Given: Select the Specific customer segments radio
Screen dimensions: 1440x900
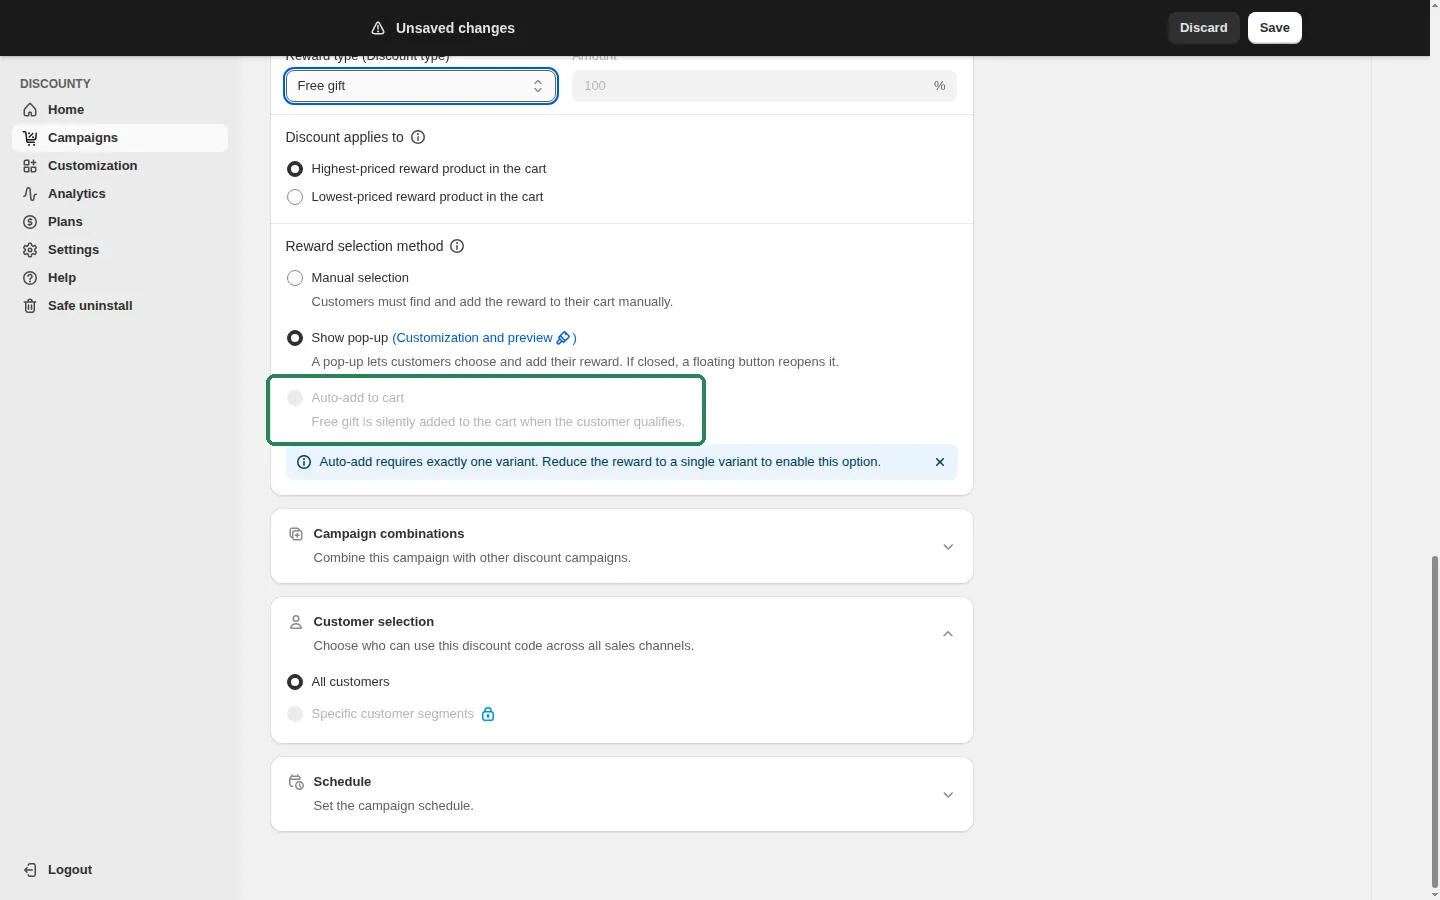Looking at the screenshot, I should [295, 714].
